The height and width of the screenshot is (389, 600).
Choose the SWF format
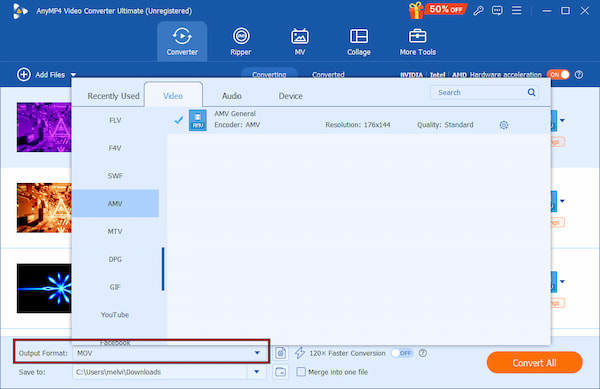pyautogui.click(x=115, y=176)
